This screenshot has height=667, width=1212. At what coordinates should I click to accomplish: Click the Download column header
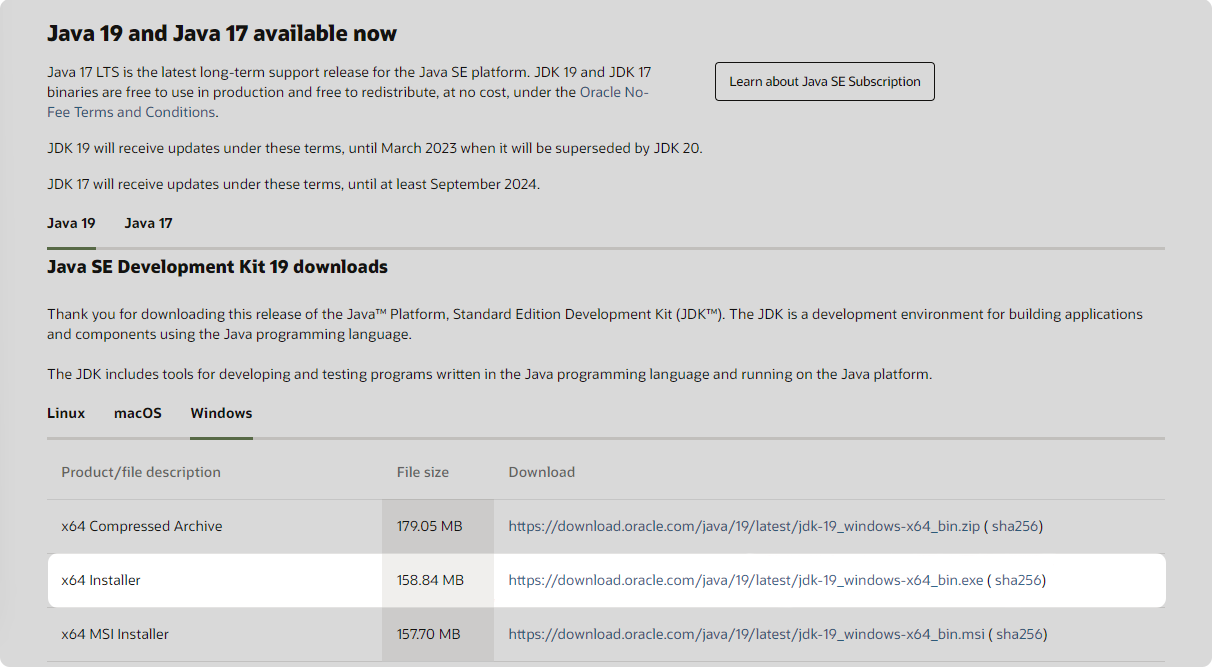tap(542, 472)
